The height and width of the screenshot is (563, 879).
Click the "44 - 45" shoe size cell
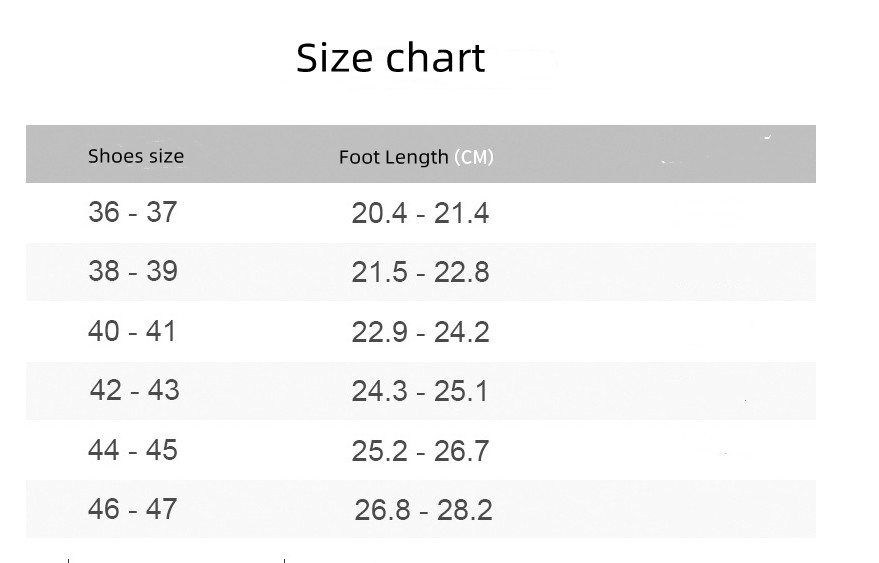(133, 450)
